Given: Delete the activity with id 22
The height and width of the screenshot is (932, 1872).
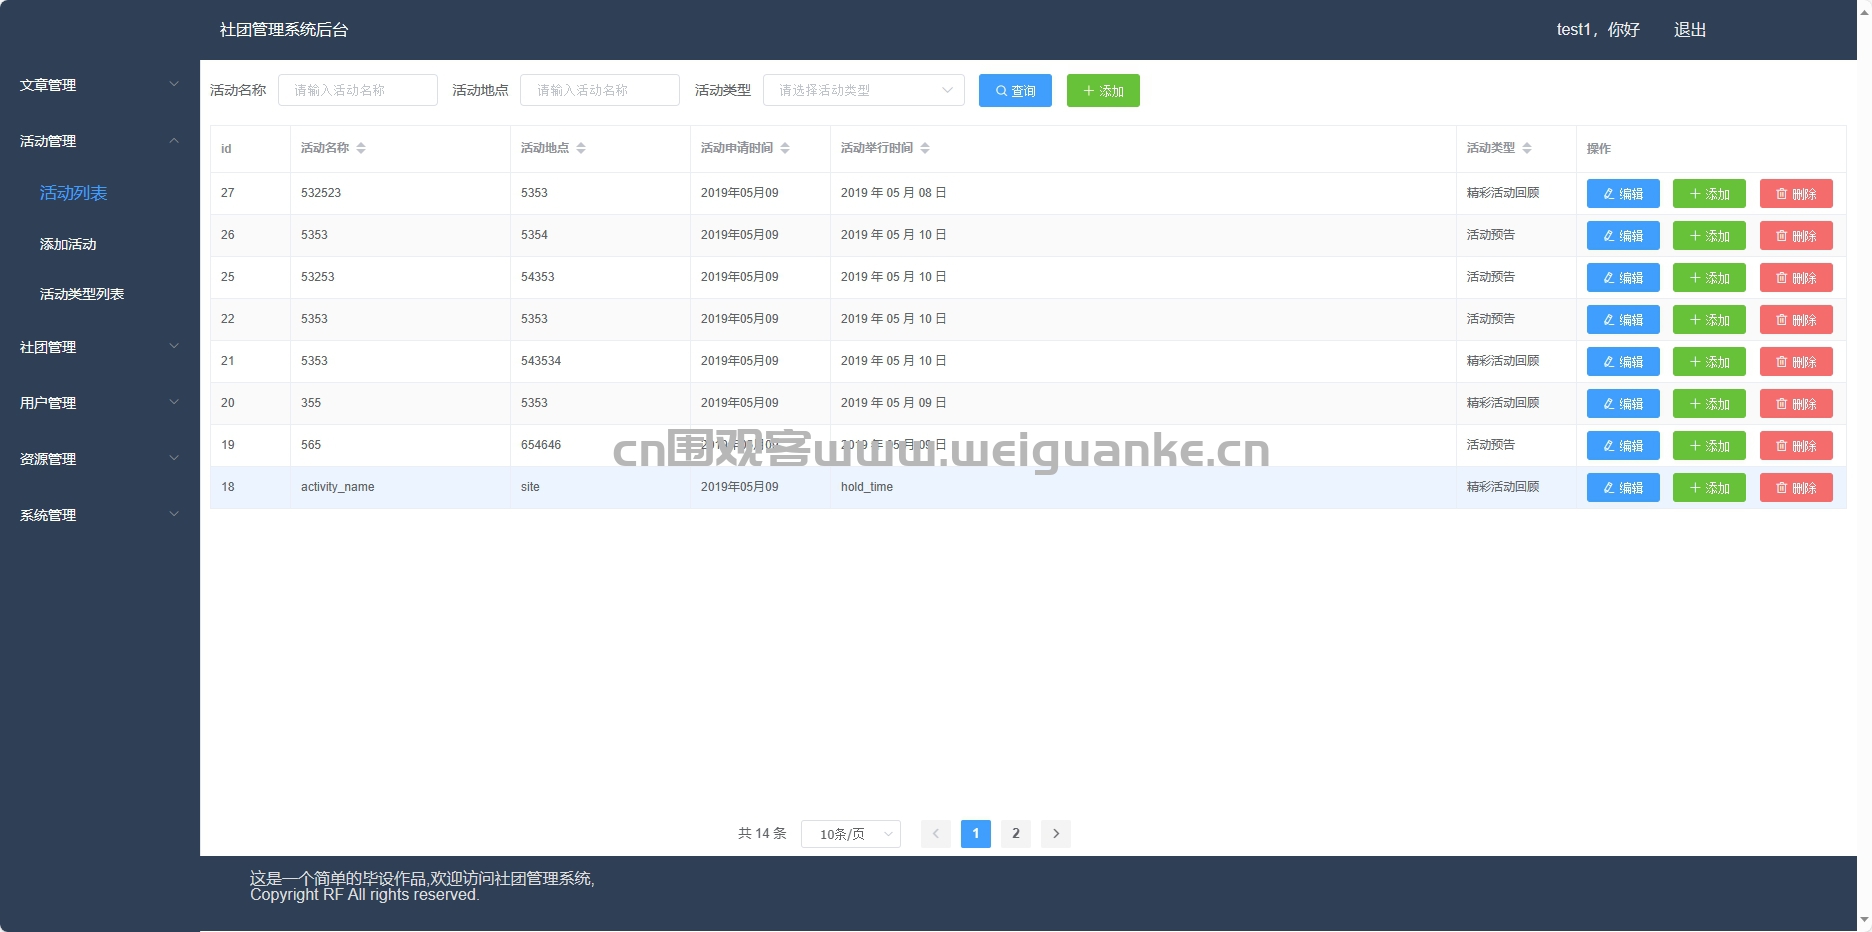Looking at the screenshot, I should 1796,320.
